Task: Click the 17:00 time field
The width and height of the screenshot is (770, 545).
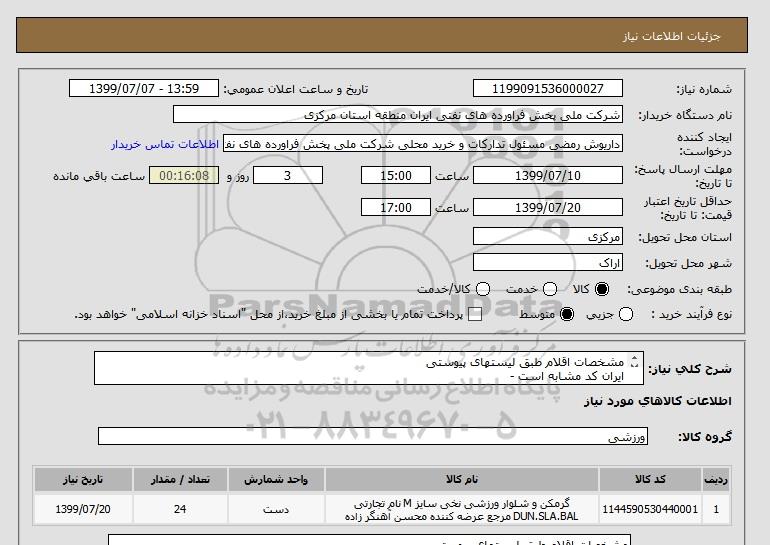Action: click(x=396, y=207)
